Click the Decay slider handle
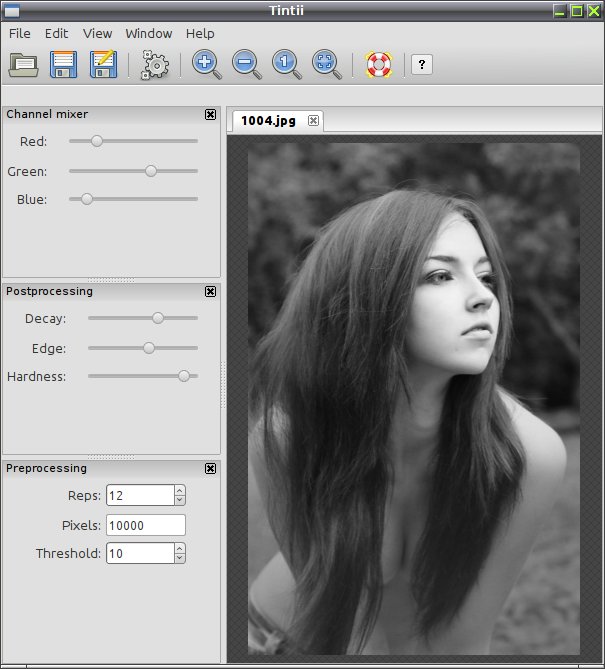 (158, 318)
